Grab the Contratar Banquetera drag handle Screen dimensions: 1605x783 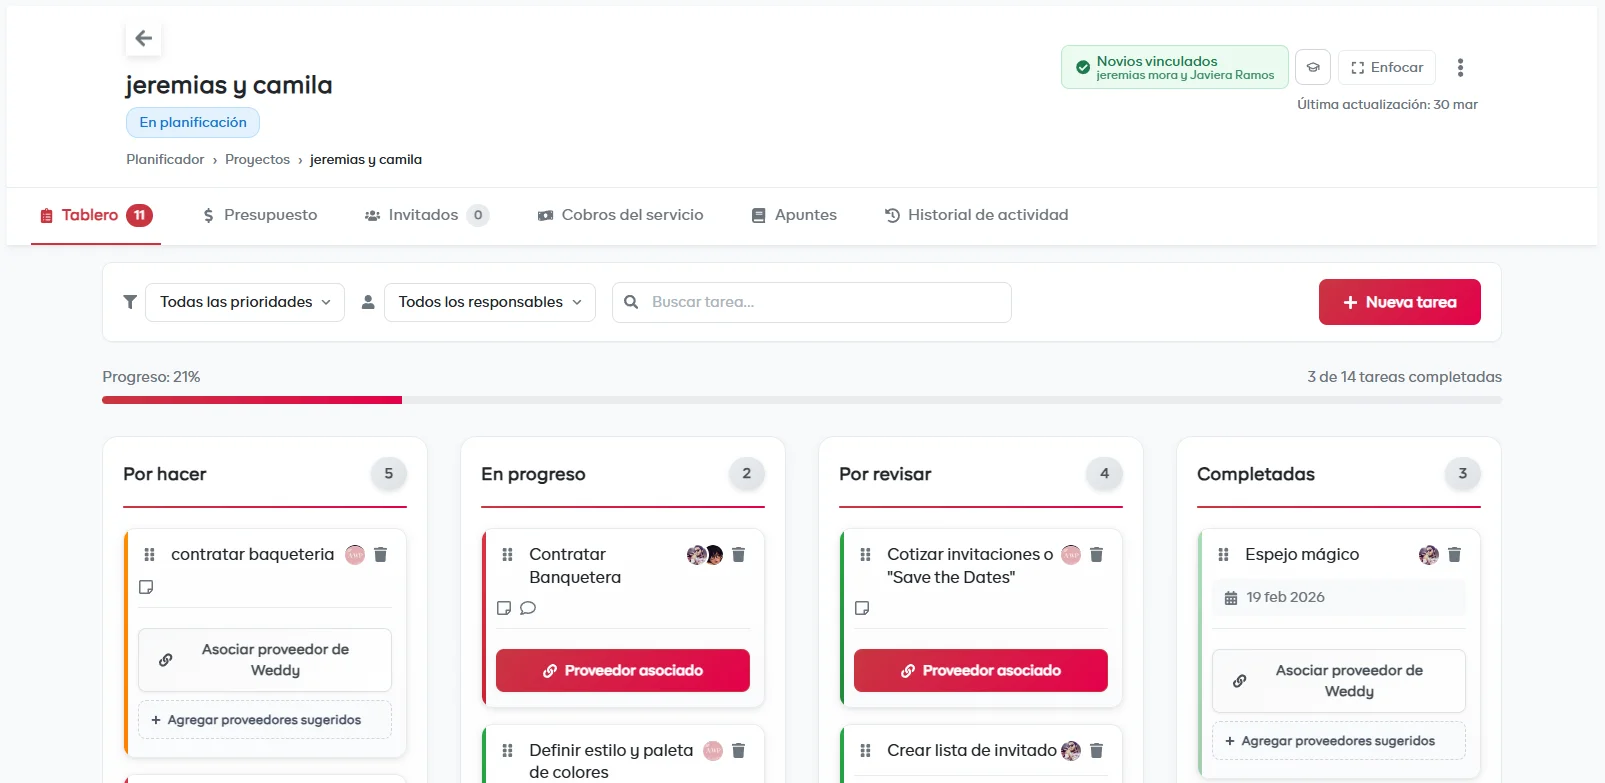pos(507,555)
